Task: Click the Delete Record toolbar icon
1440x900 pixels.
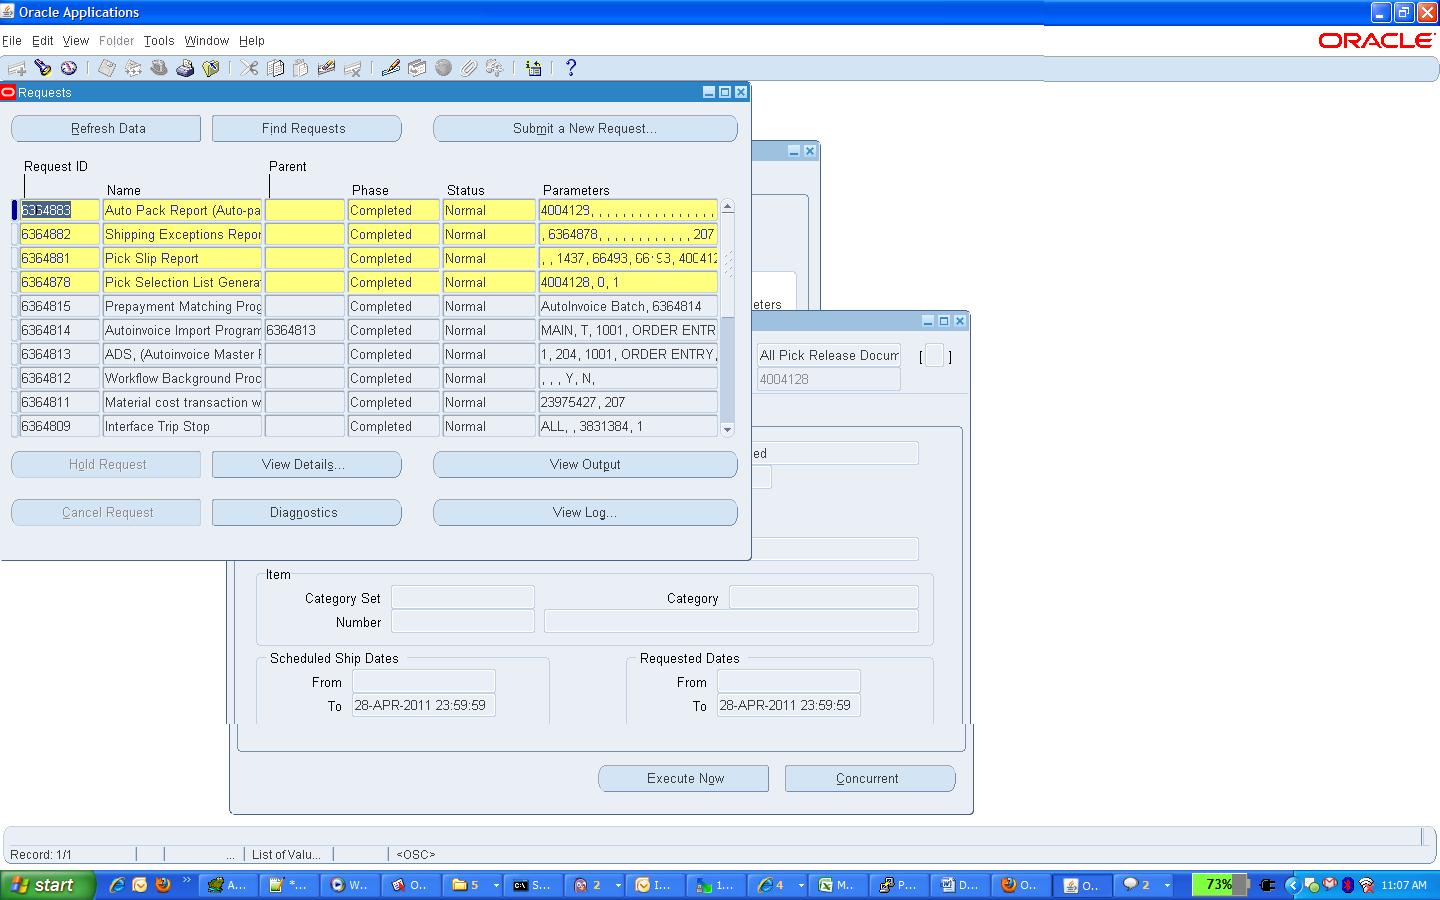Action: 352,68
